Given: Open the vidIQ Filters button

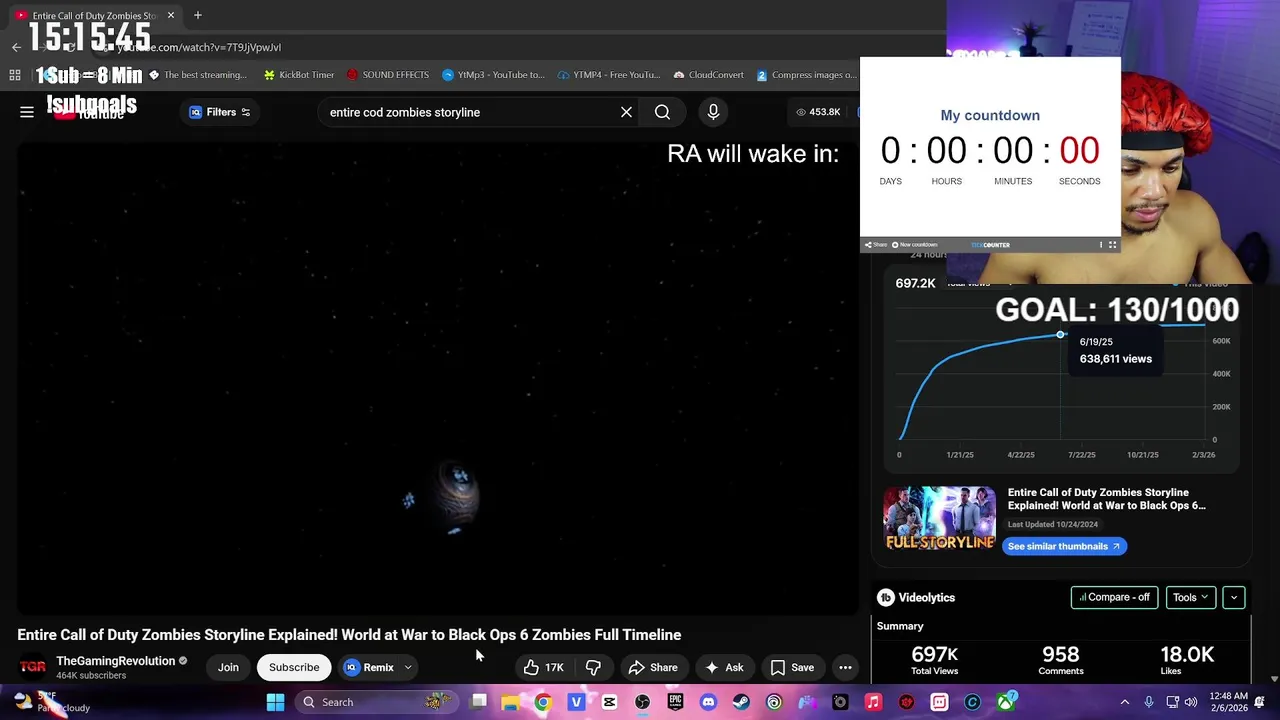Looking at the screenshot, I should (220, 112).
